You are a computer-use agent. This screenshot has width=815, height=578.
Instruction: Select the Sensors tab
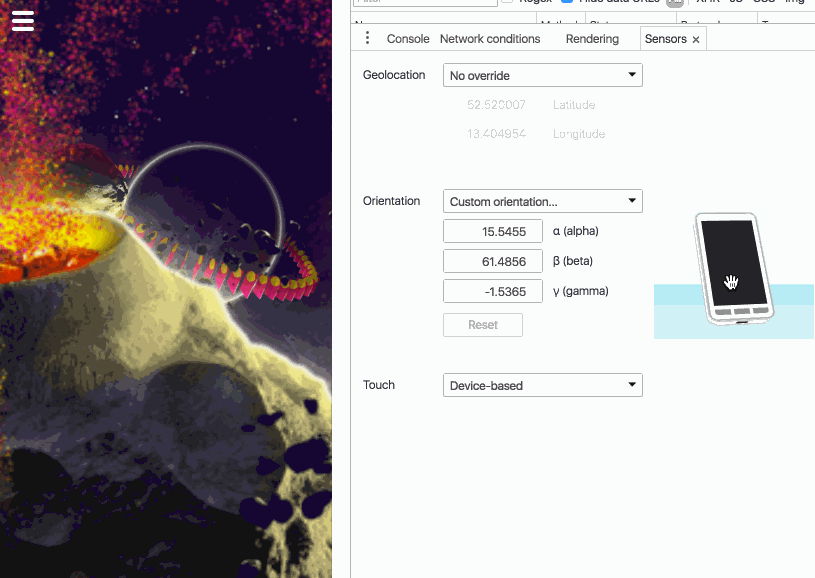pyautogui.click(x=665, y=39)
